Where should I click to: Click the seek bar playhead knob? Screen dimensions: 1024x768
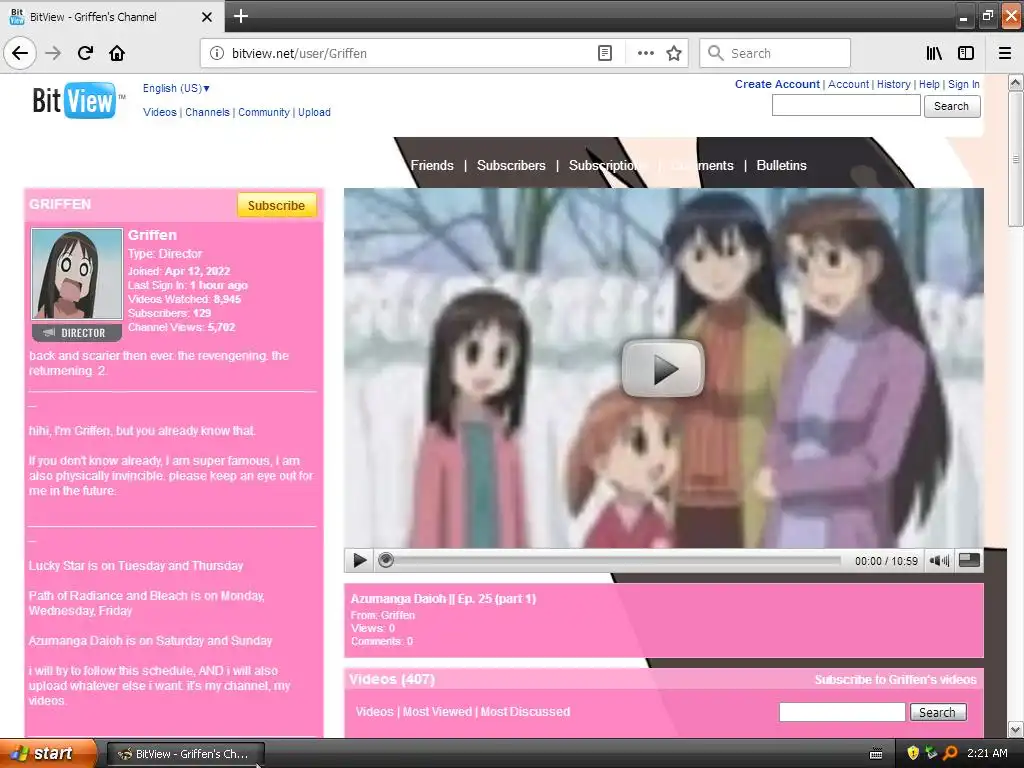click(386, 560)
